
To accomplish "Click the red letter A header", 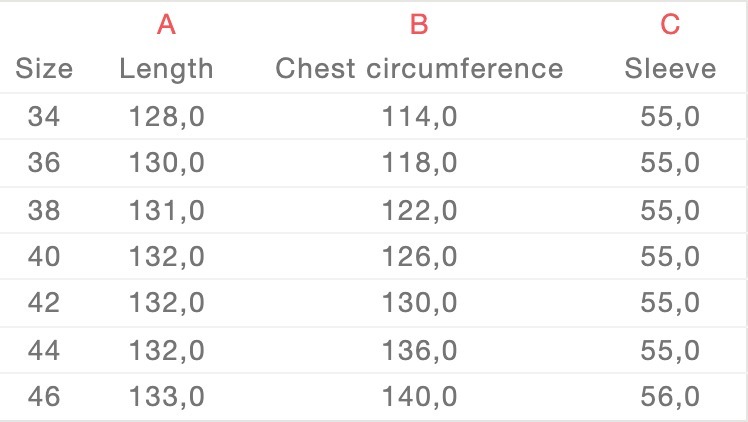I will click(x=166, y=24).
